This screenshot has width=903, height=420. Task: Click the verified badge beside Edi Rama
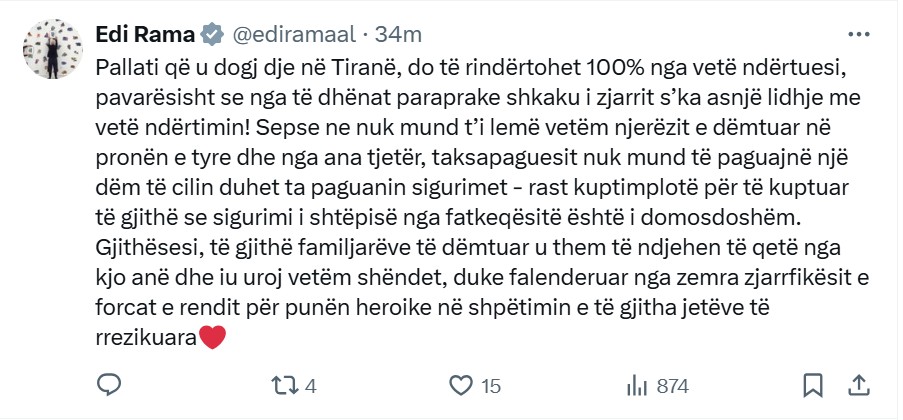coord(211,34)
